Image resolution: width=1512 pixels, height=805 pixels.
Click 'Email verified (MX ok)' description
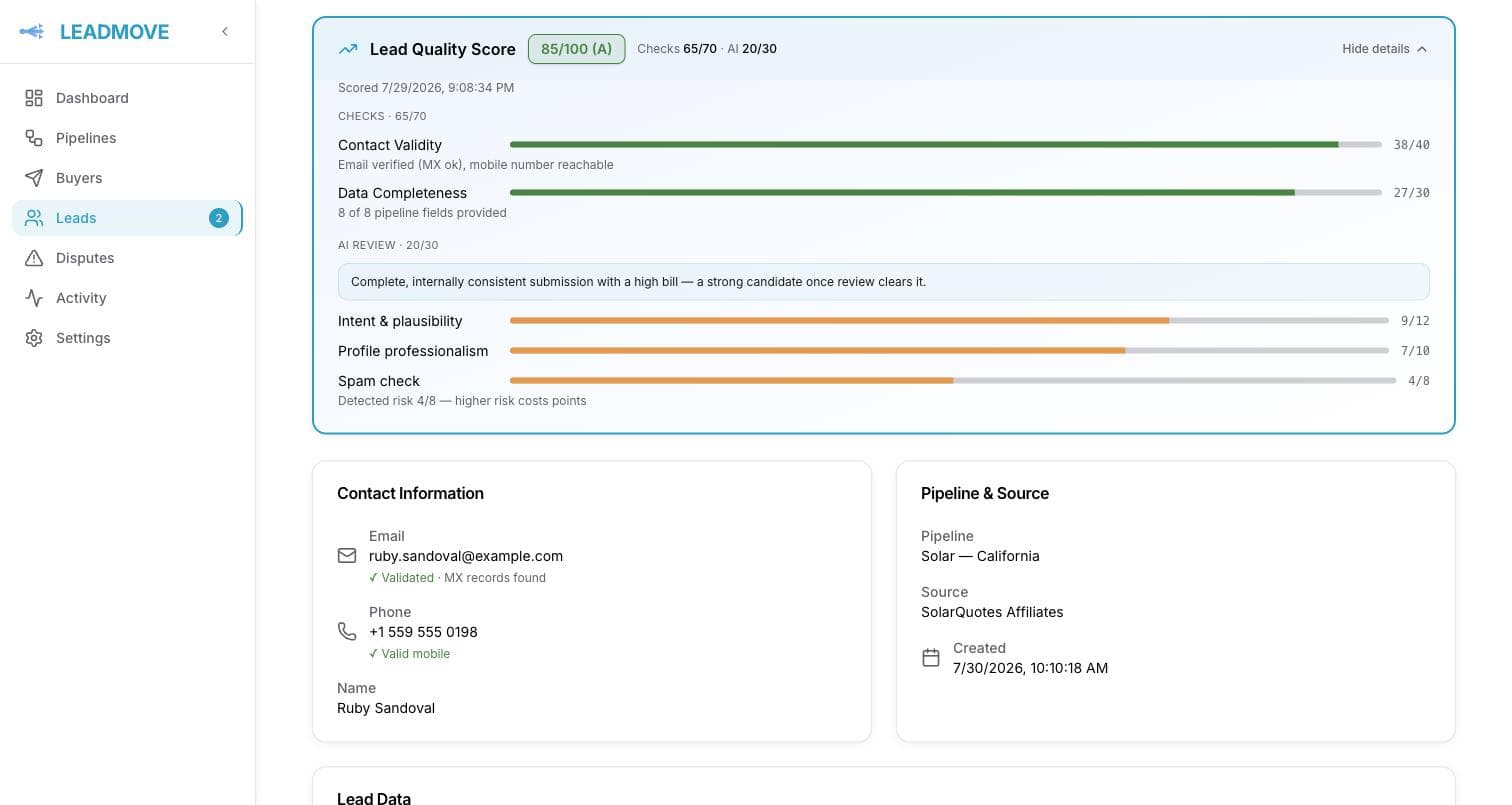click(476, 165)
